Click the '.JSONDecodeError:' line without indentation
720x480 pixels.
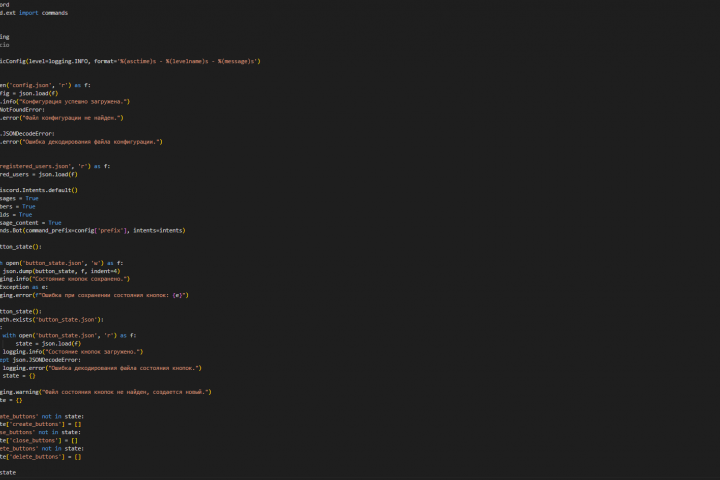click(28, 134)
